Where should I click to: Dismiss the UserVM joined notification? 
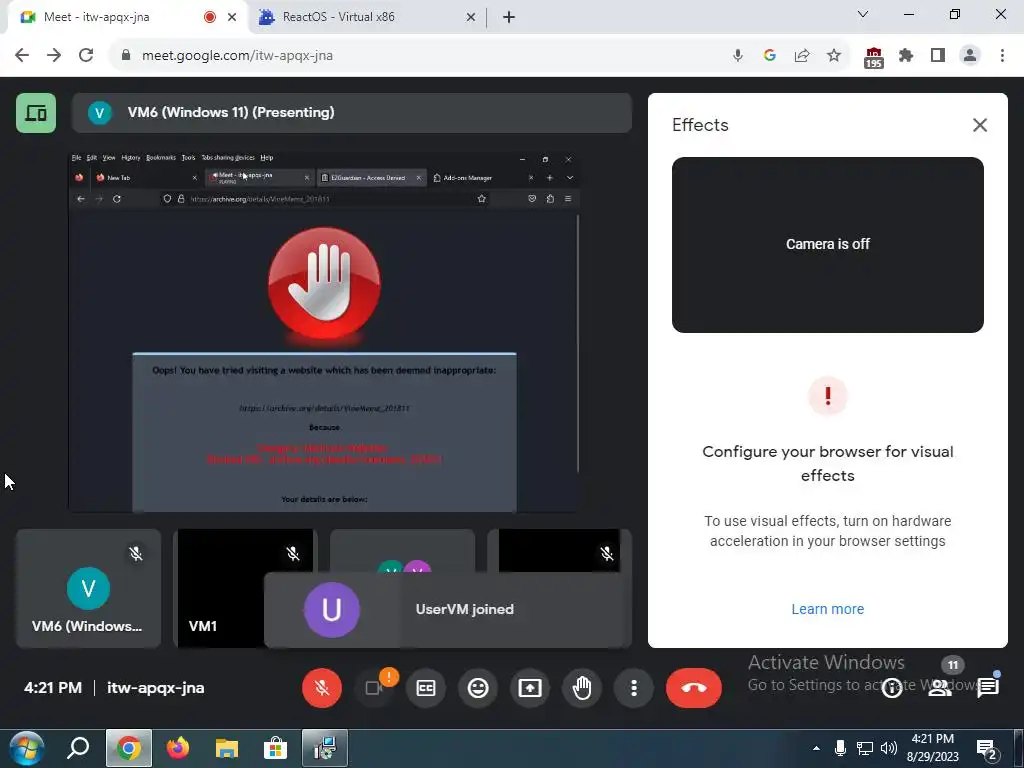448,609
